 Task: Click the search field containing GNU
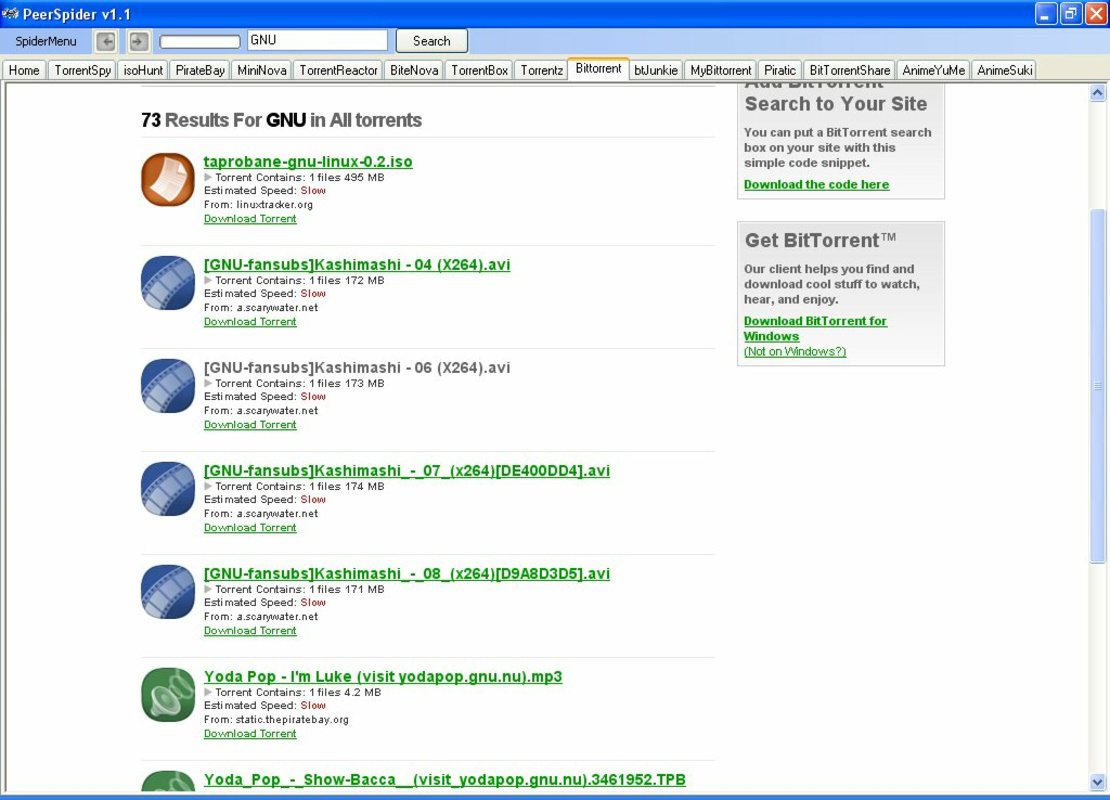click(x=317, y=40)
